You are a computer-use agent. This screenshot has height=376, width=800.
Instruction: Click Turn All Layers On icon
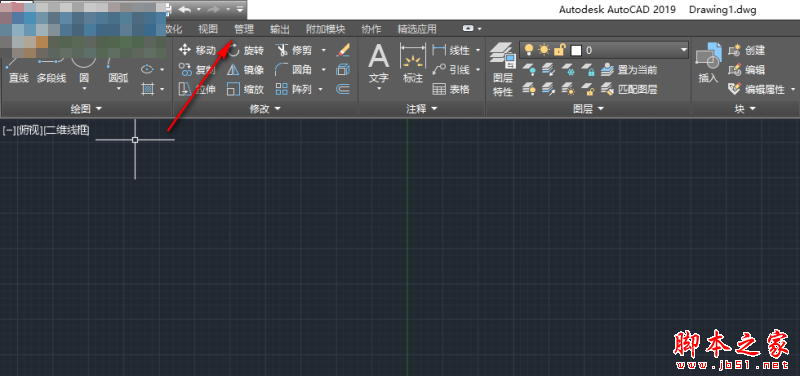coord(530,89)
